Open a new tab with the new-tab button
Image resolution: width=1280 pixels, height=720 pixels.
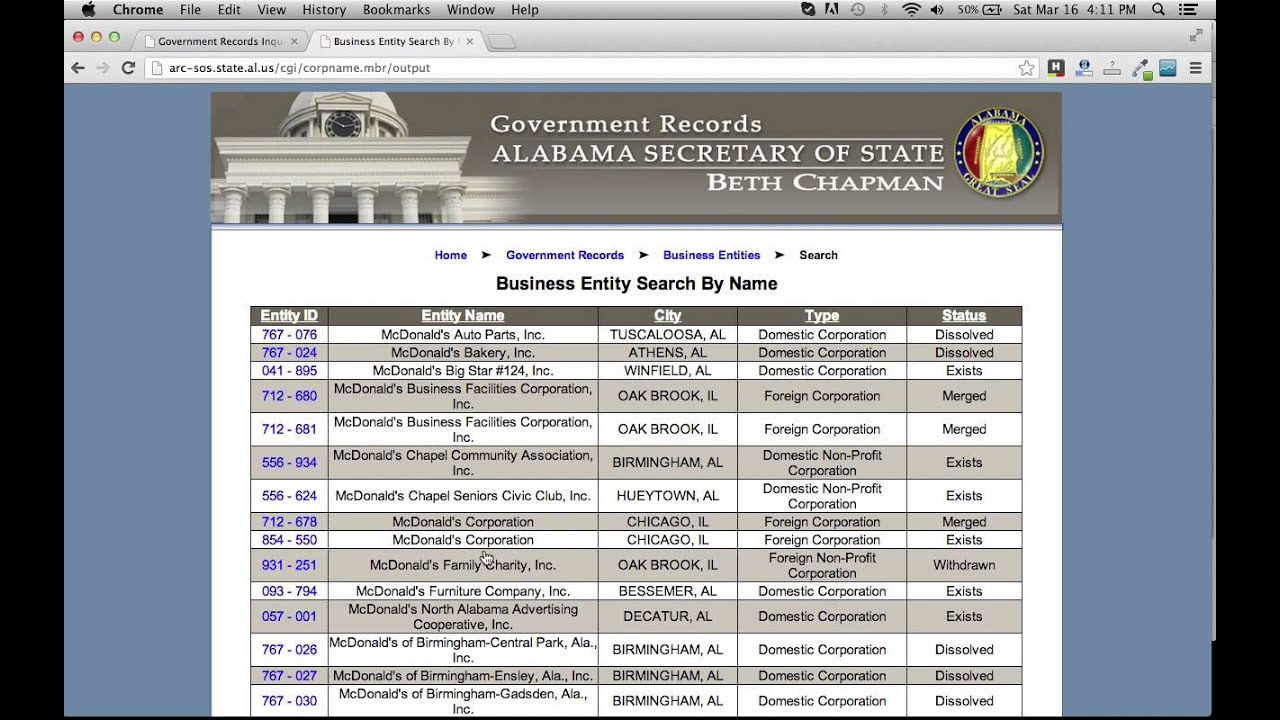pyautogui.click(x=501, y=42)
